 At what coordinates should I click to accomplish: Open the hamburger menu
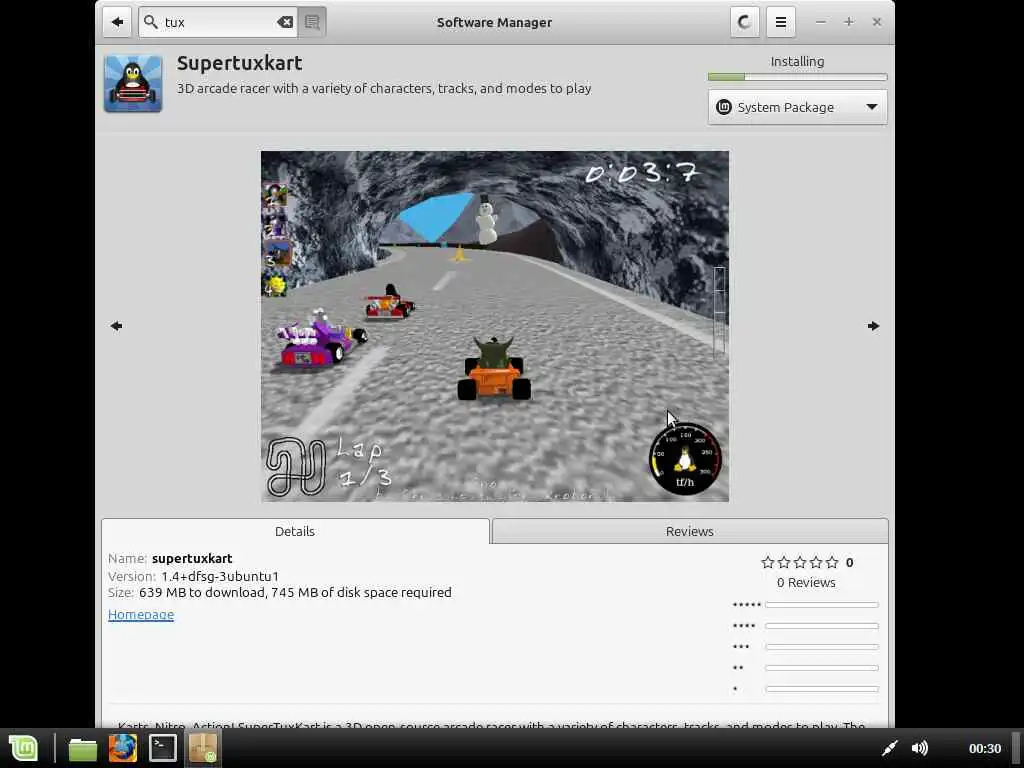pos(780,22)
